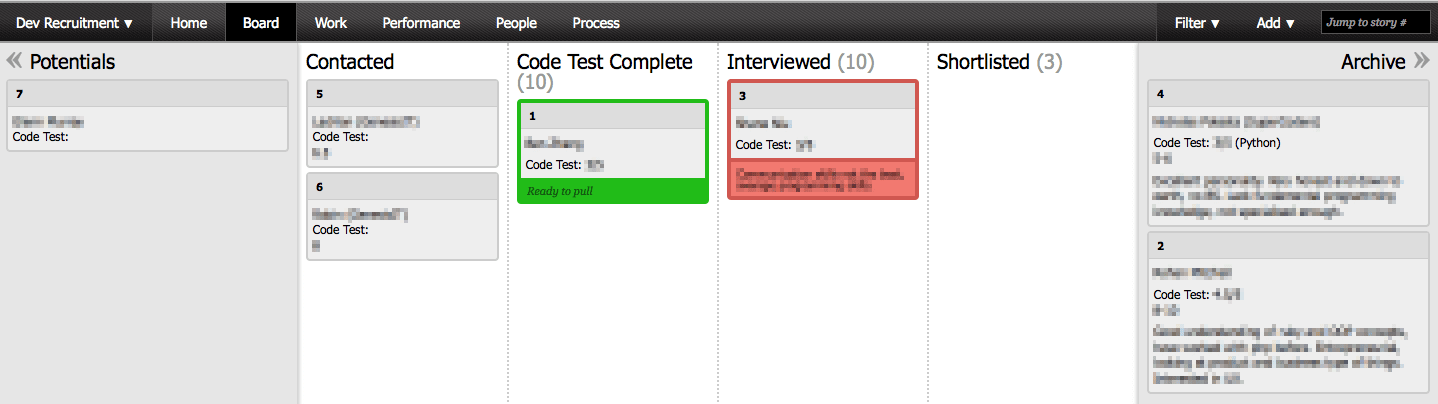Select card 4 in the Archive column
The width and height of the screenshot is (1438, 404).
click(x=1288, y=152)
